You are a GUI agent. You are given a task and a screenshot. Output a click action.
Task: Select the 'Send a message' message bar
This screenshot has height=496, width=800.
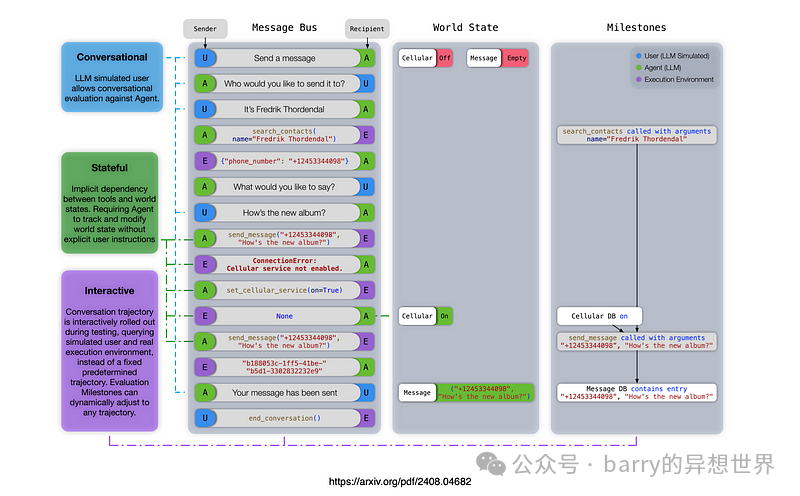pyautogui.click(x=285, y=58)
